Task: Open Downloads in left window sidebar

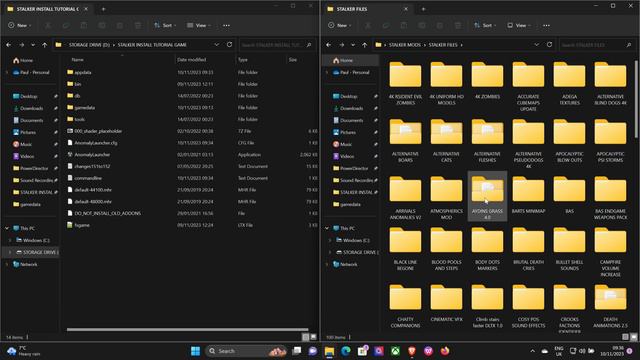Action: pos(31,109)
